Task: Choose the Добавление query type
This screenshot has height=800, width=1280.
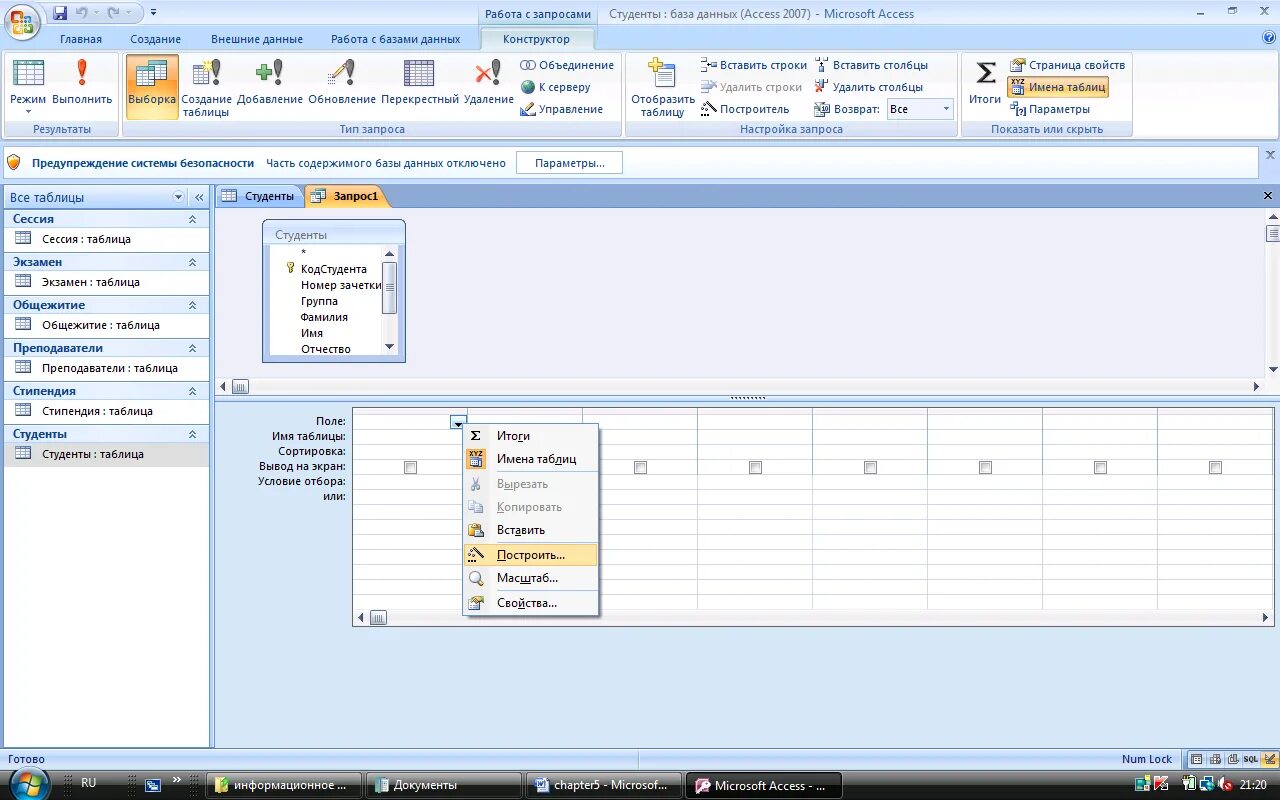Action: coord(270,82)
